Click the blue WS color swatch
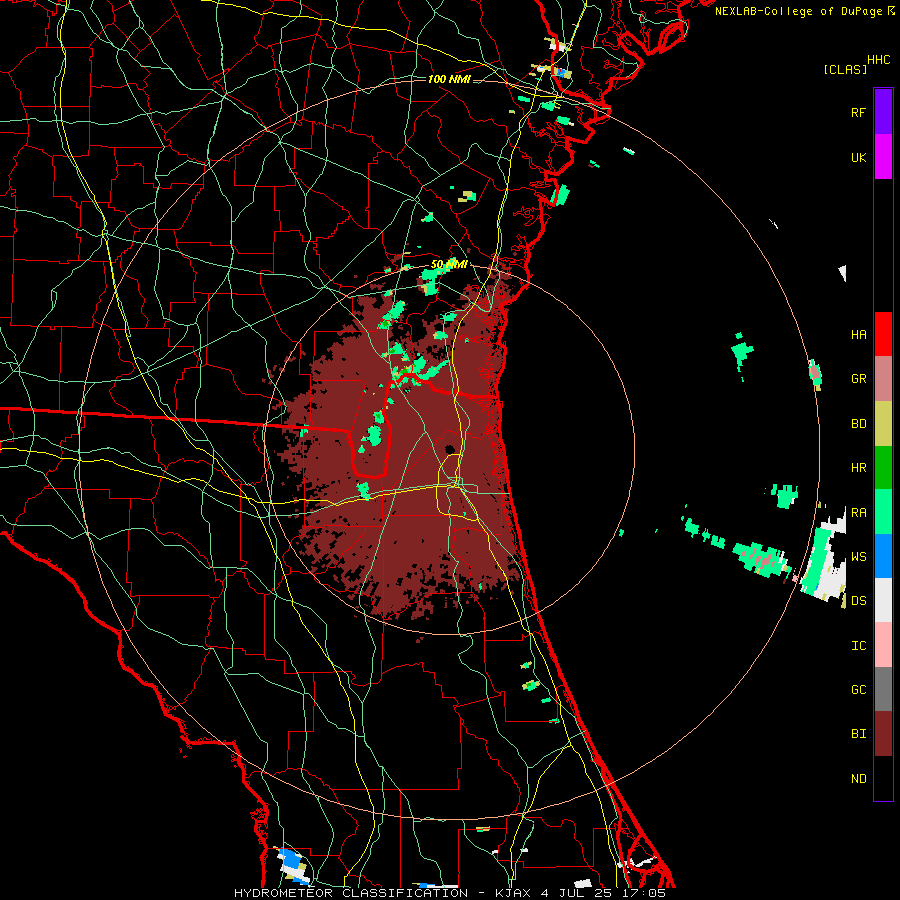The image size is (900, 900). point(883,556)
